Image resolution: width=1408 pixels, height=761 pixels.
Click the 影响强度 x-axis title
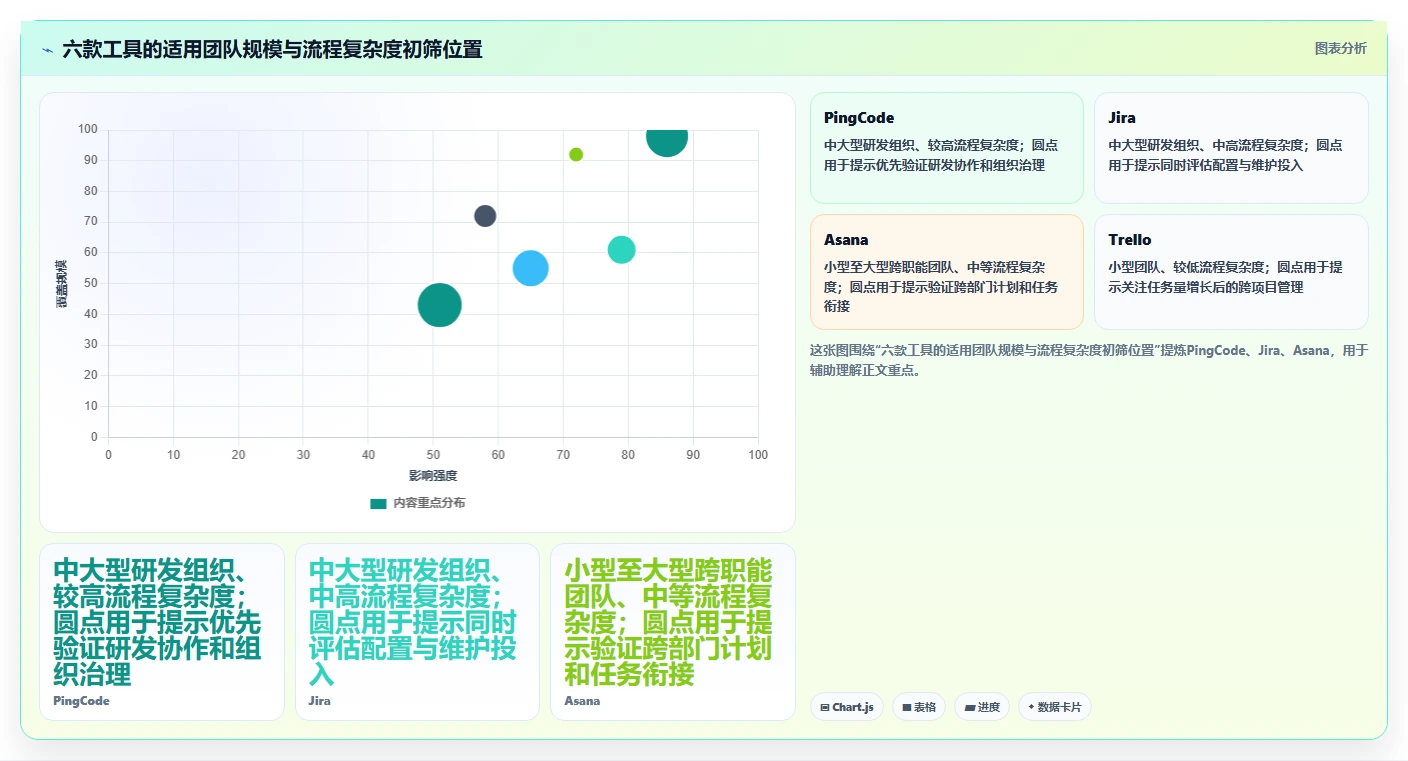[x=433, y=476]
